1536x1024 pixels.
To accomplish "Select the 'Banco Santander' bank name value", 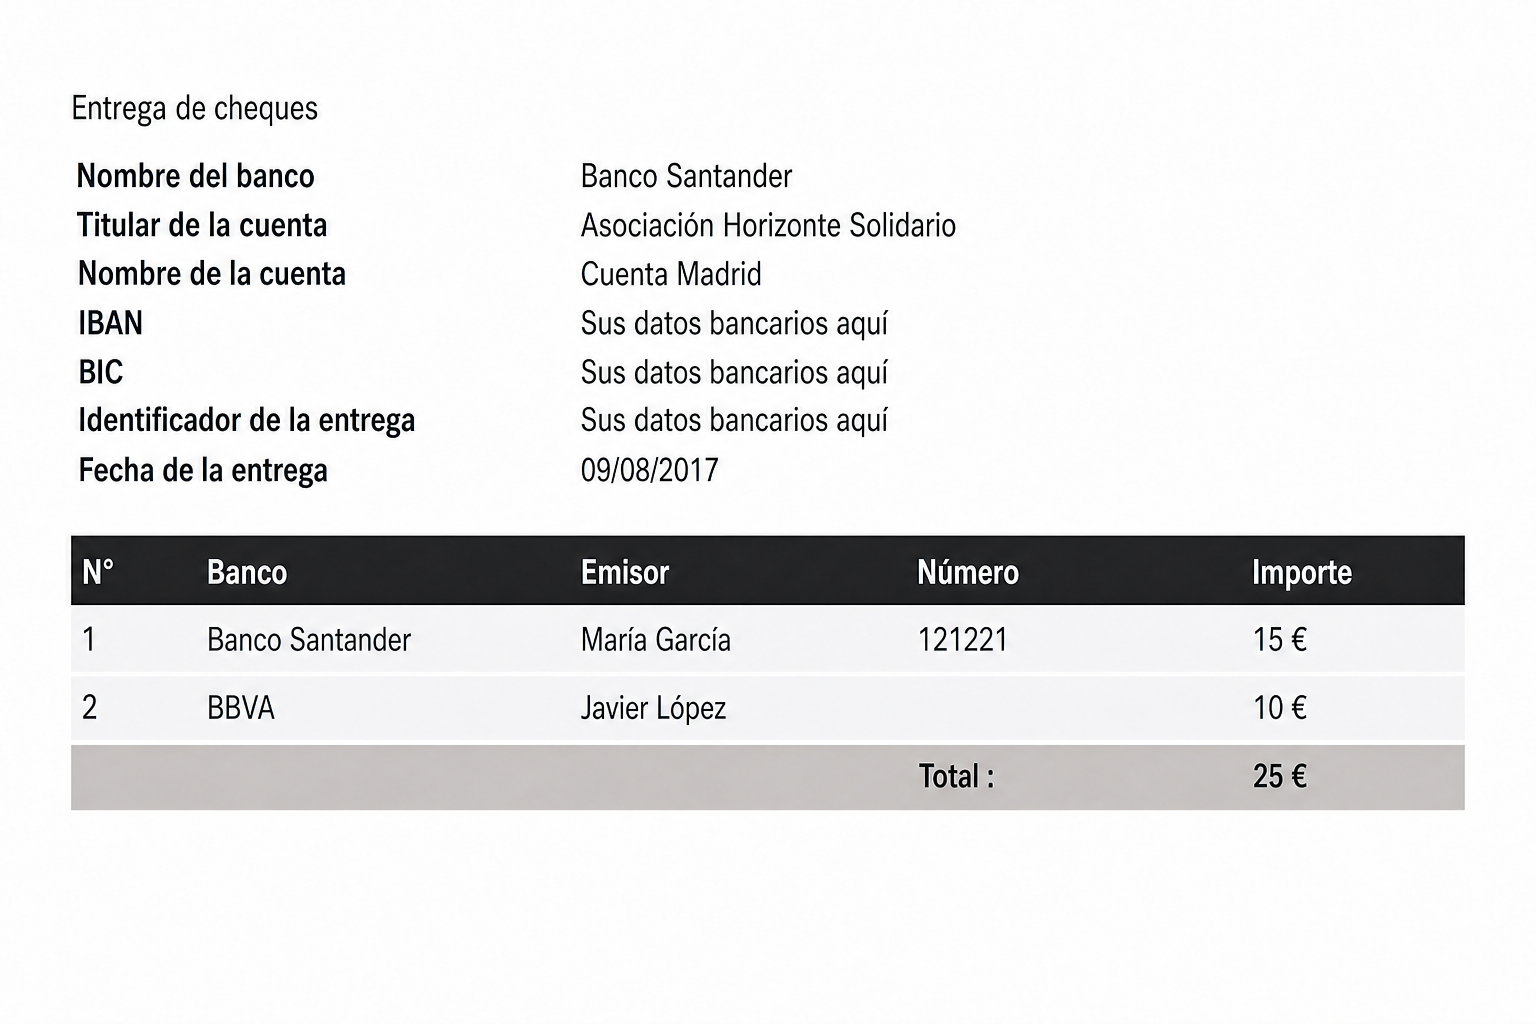I will [686, 176].
